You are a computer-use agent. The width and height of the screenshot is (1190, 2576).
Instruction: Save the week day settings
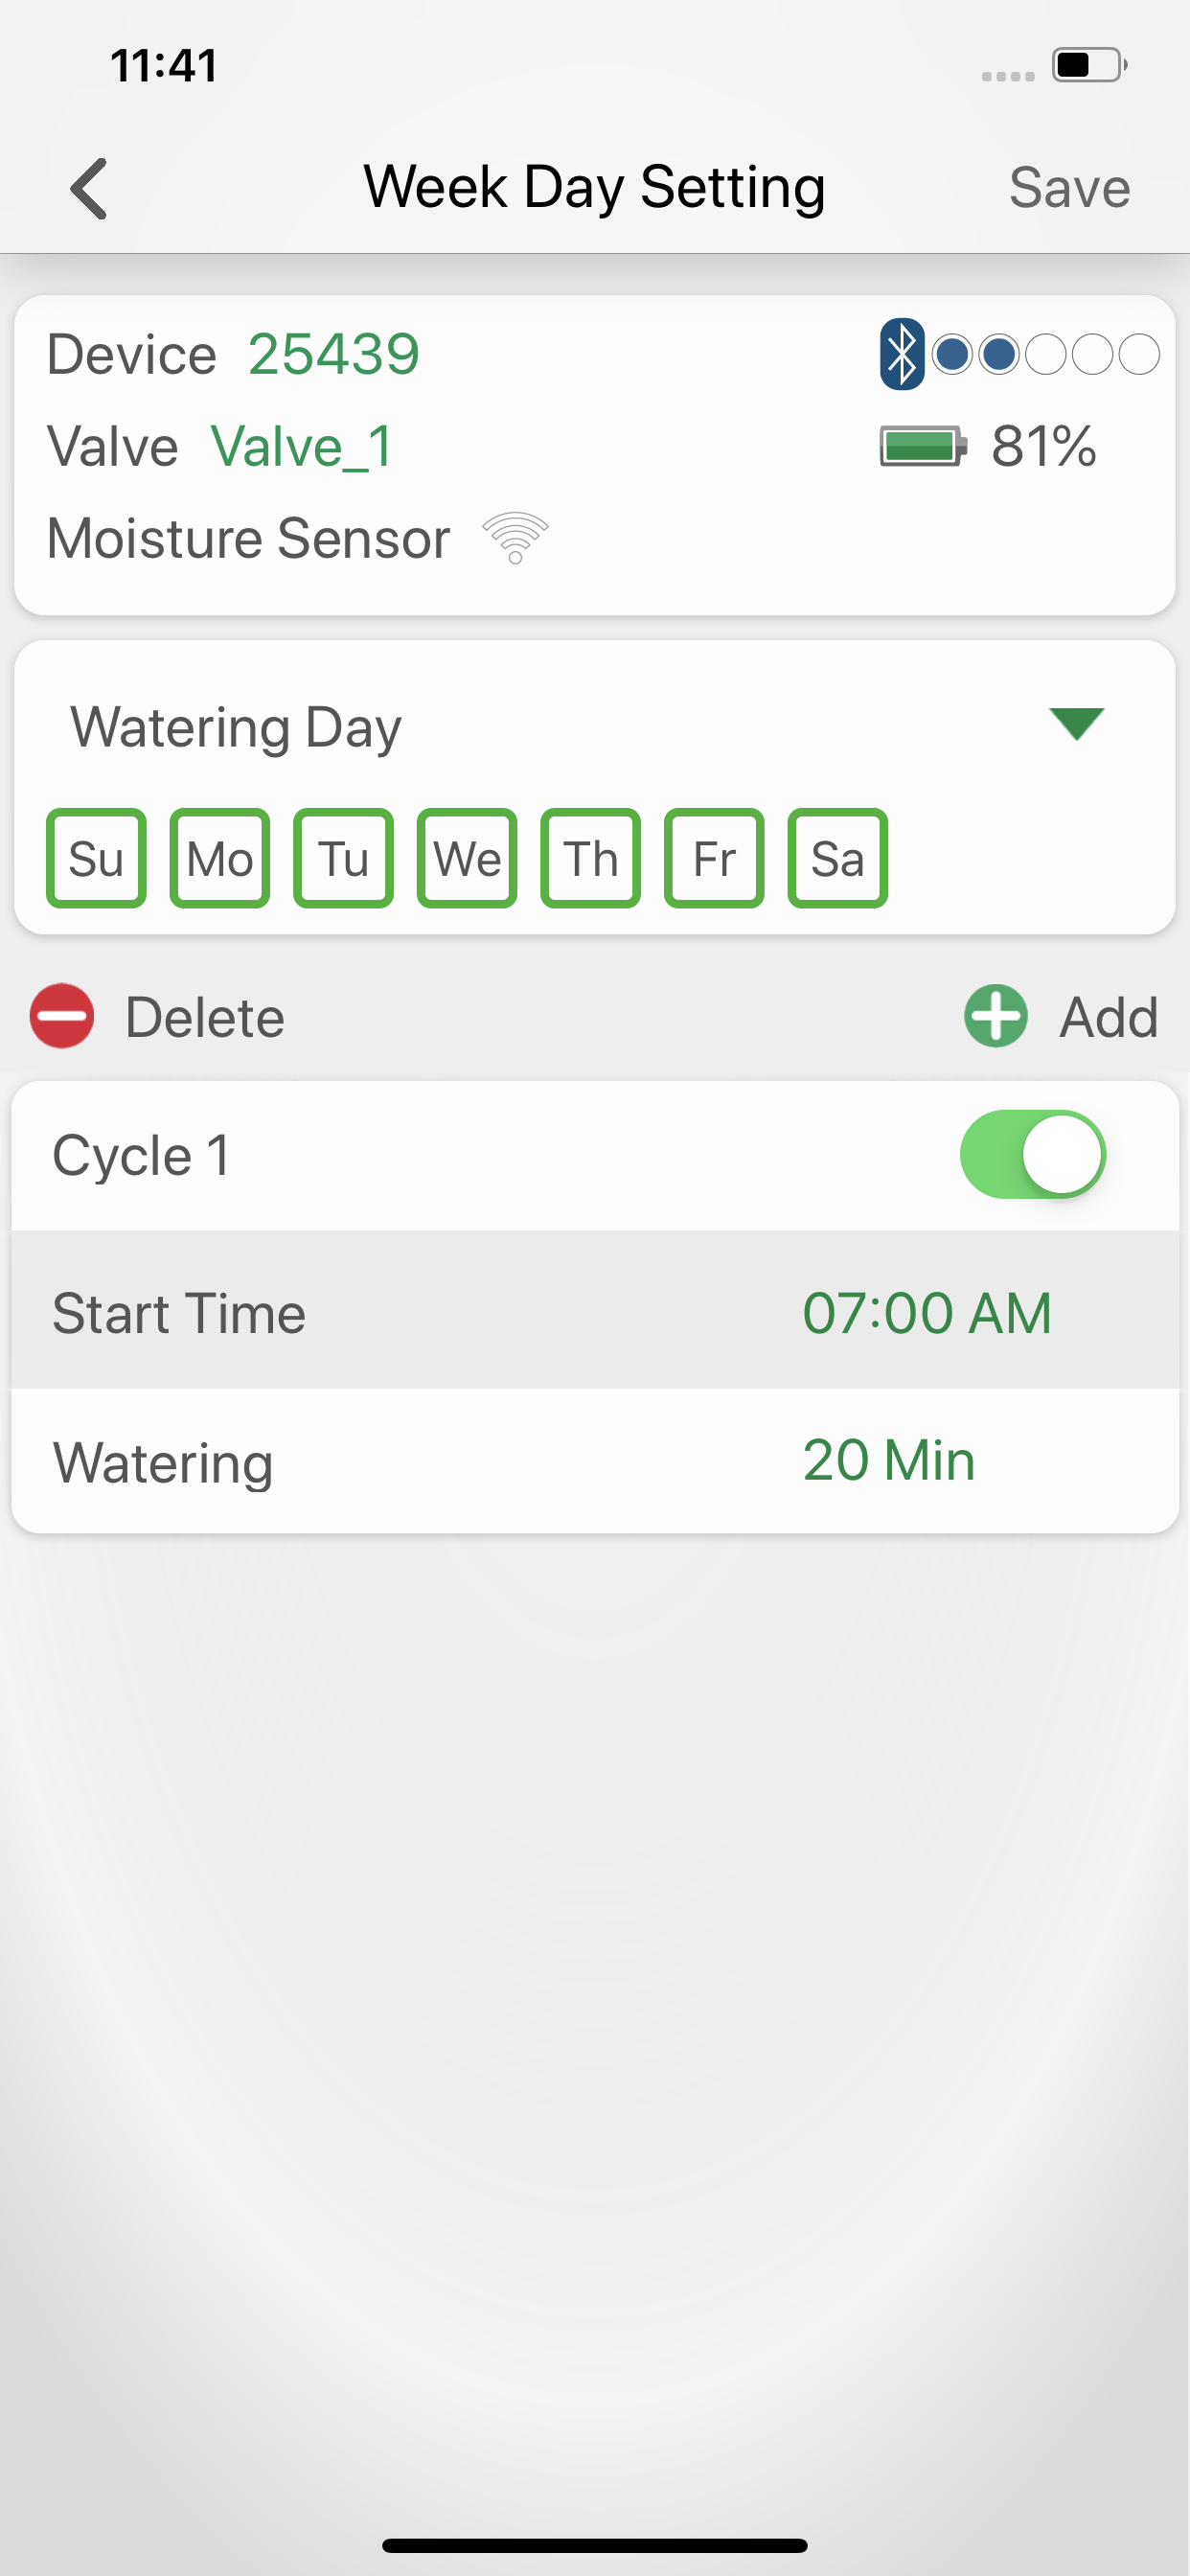(x=1069, y=188)
